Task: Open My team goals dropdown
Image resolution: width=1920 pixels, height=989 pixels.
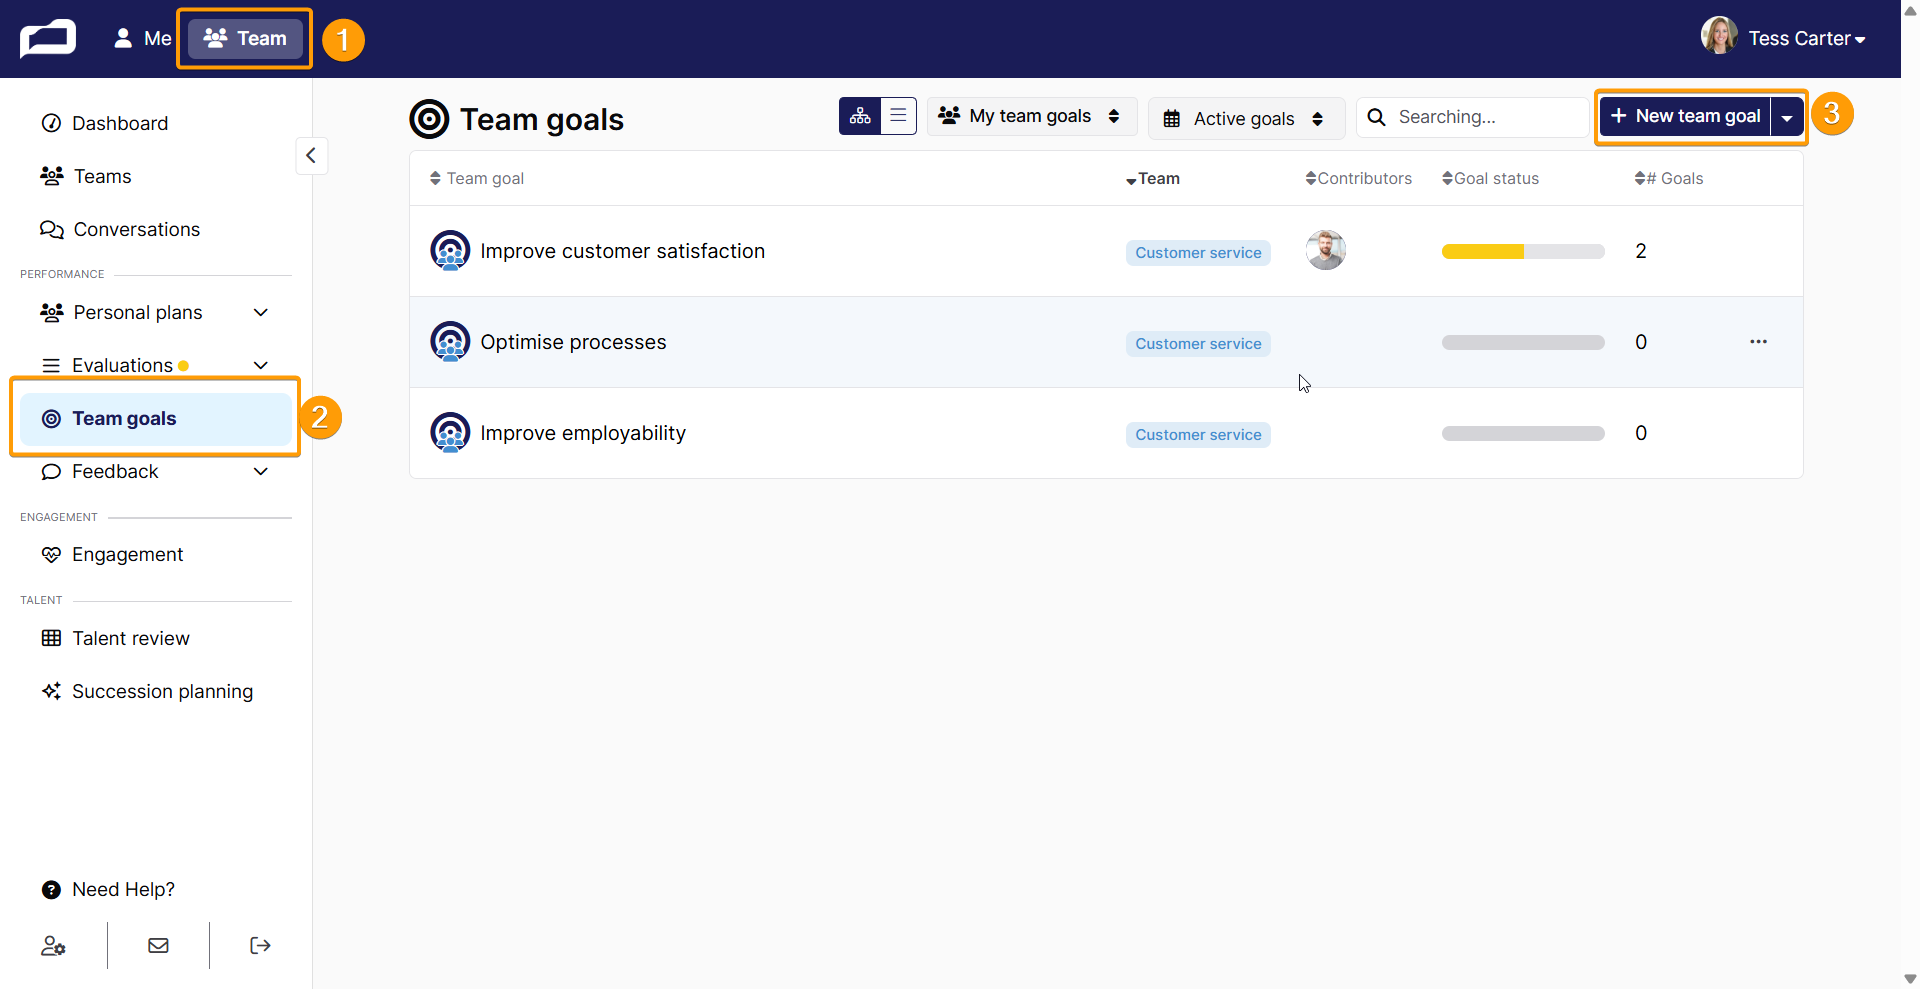Action: click(1031, 116)
